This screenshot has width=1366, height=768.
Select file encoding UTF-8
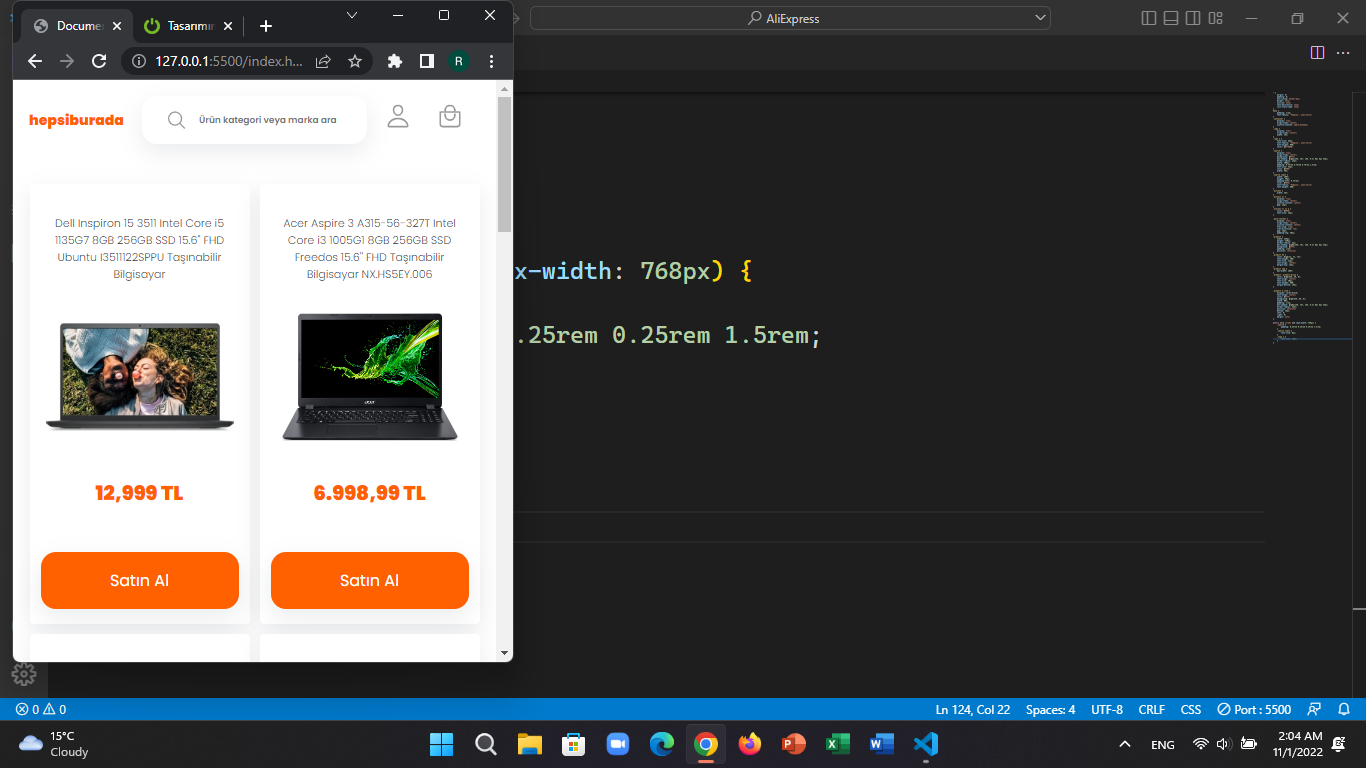[1107, 709]
